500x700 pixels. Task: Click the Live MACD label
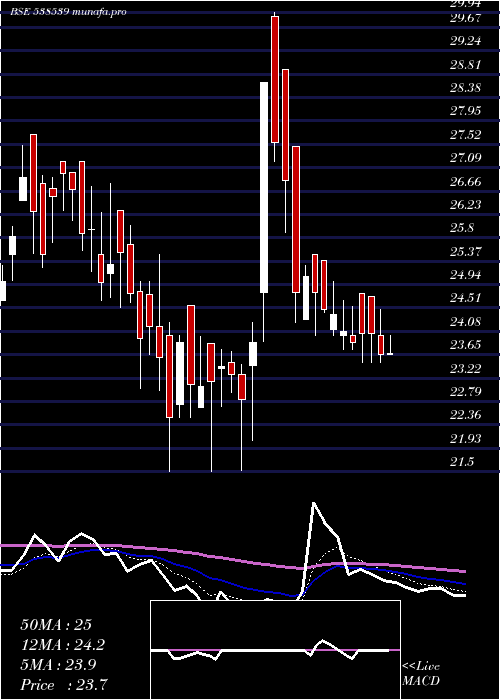click(421, 674)
